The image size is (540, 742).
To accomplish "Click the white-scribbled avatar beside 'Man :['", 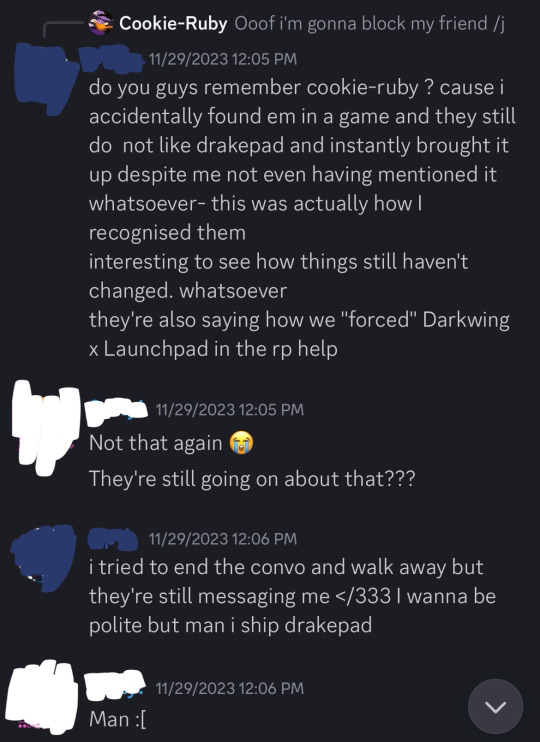I will (x=43, y=697).
